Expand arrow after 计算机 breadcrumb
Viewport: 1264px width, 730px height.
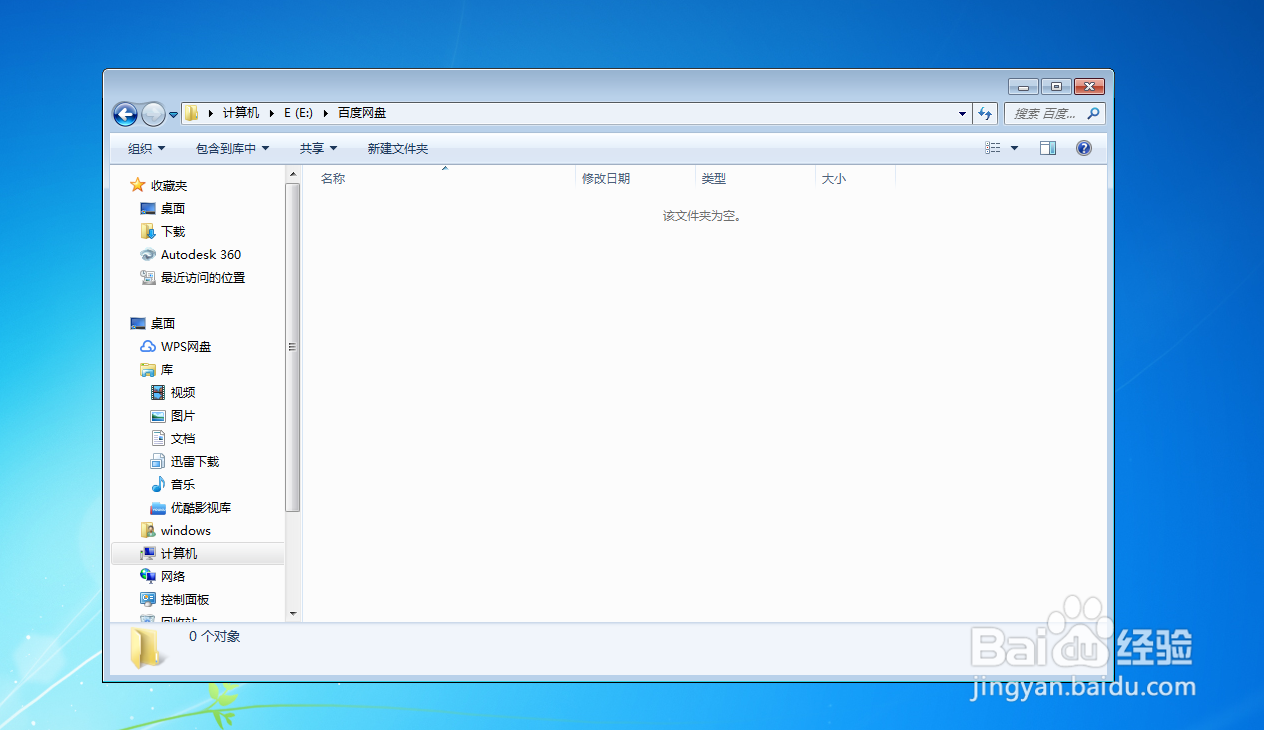pyautogui.click(x=271, y=114)
